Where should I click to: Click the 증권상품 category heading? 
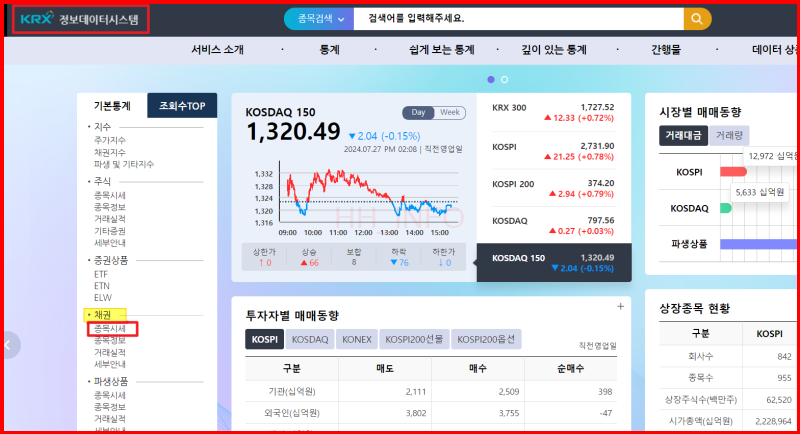111,261
